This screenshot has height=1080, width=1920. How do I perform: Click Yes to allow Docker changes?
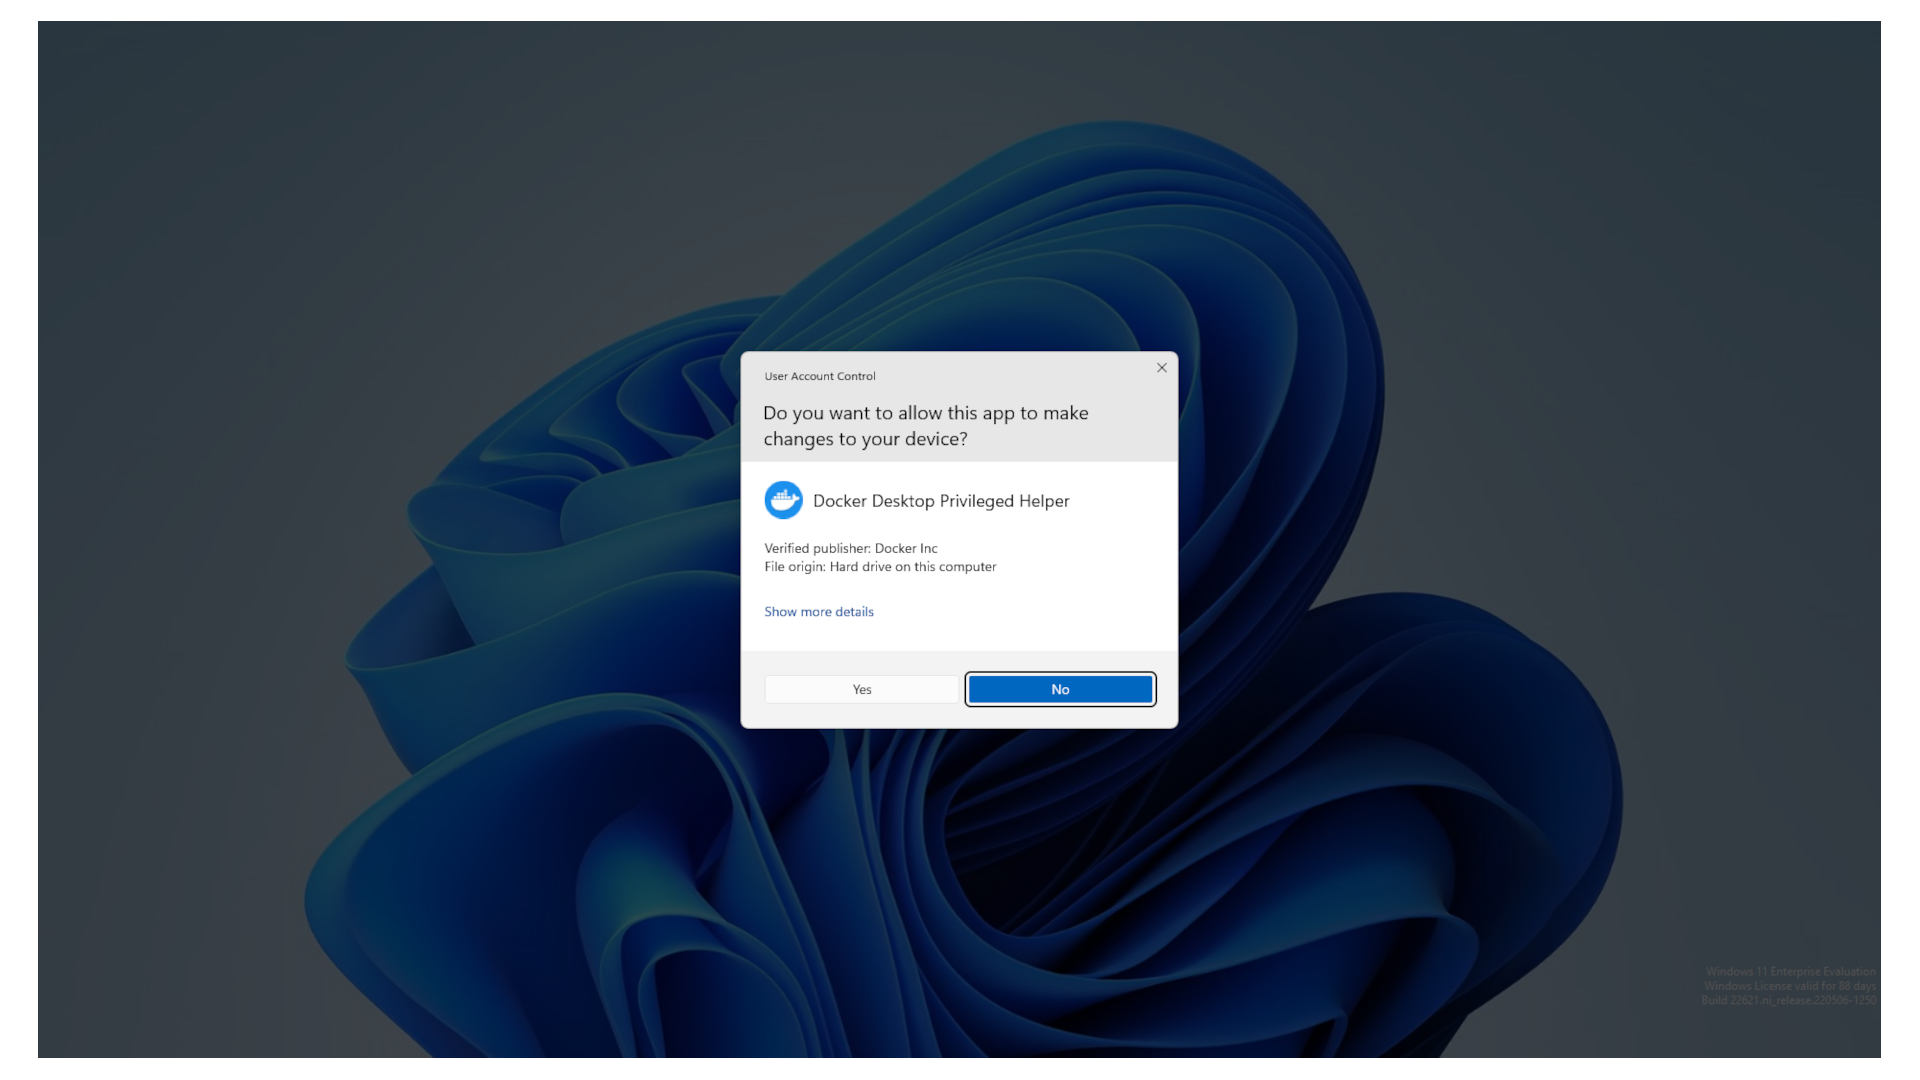tap(861, 689)
